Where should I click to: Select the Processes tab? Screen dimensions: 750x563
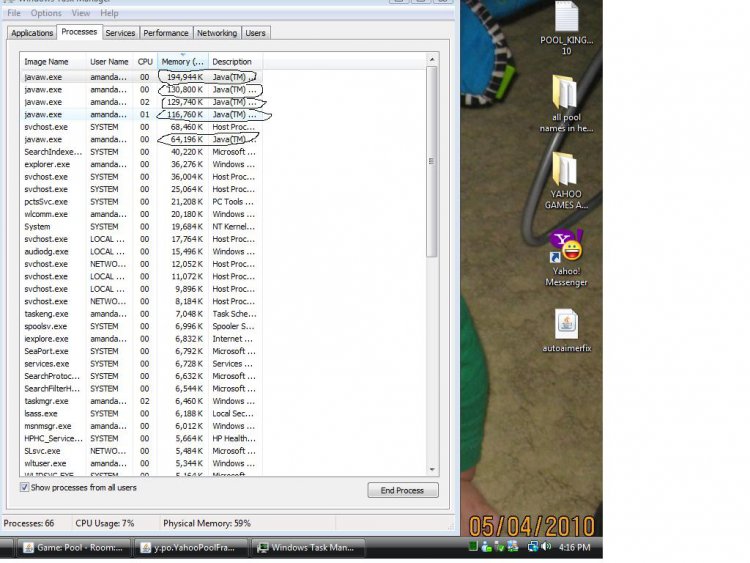point(79,32)
